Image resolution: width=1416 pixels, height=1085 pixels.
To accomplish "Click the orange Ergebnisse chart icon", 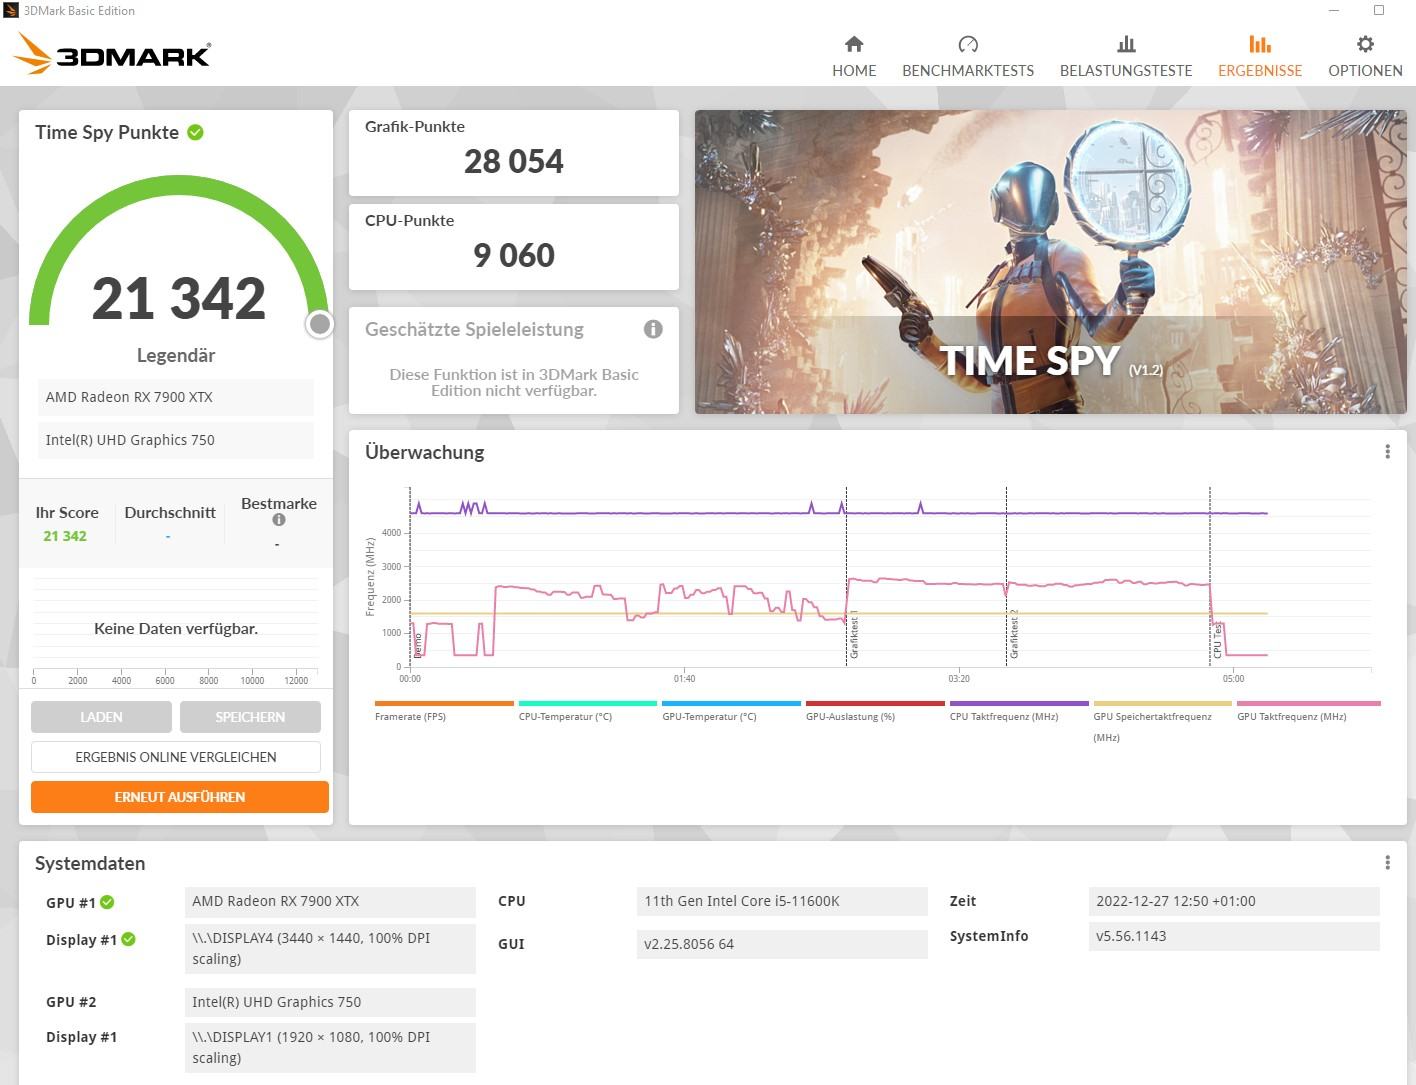I will click(x=1260, y=44).
